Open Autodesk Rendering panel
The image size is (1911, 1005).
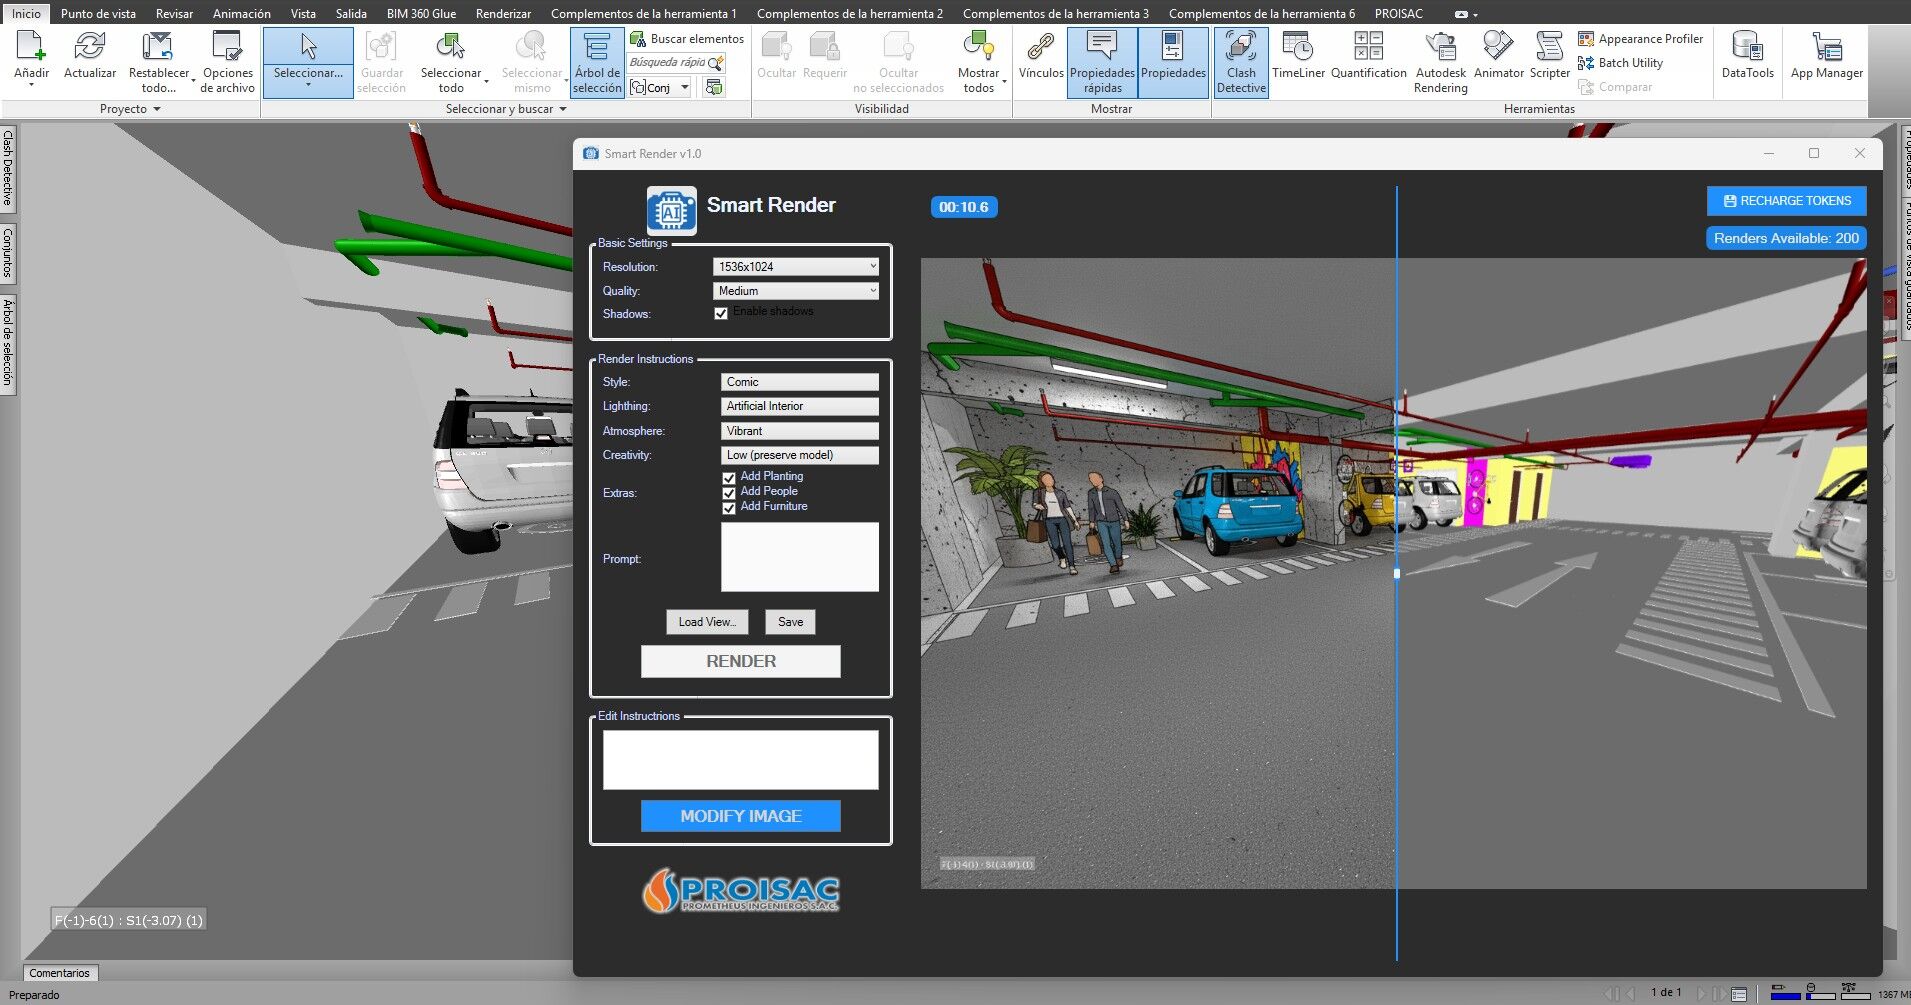tap(1440, 62)
